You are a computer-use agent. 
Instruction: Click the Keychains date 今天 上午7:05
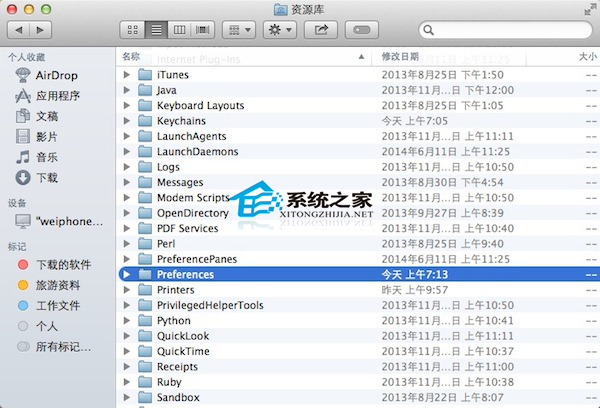point(415,121)
